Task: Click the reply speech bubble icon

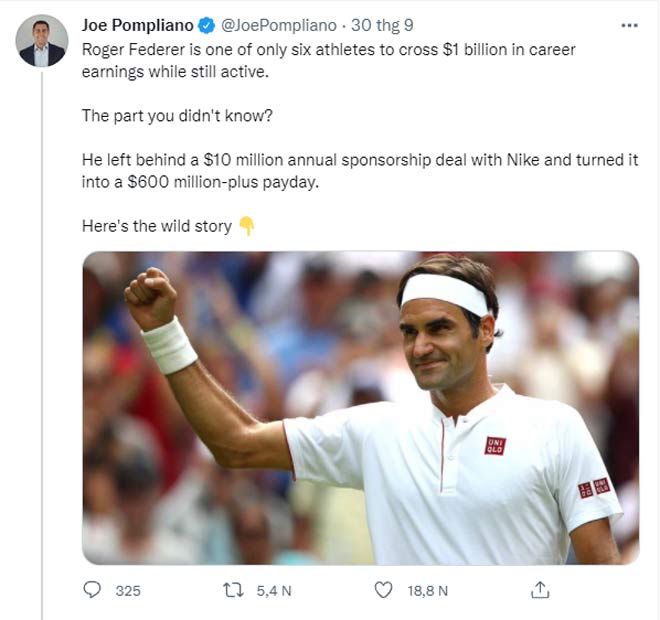Action: pos(92,590)
